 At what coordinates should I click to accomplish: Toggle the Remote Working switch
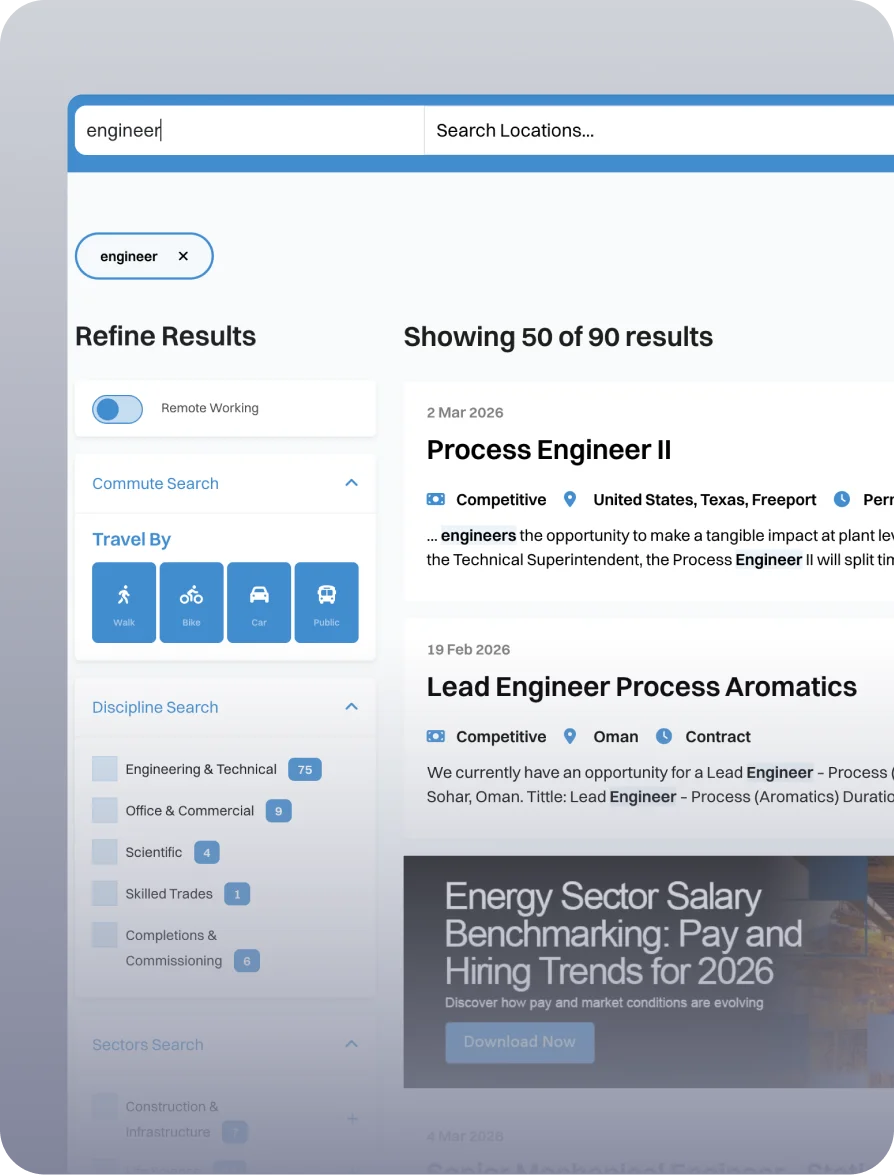pyautogui.click(x=118, y=409)
